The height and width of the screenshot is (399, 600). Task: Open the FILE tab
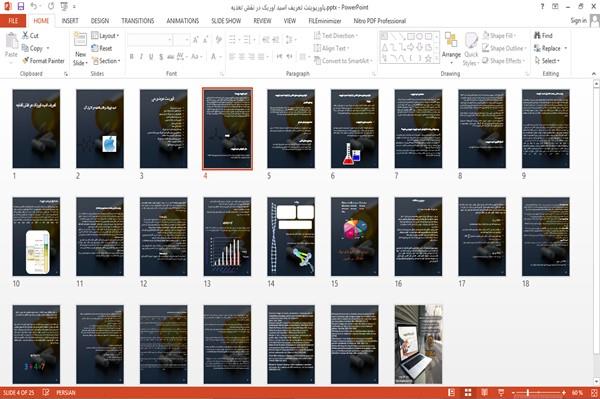click(x=13, y=21)
